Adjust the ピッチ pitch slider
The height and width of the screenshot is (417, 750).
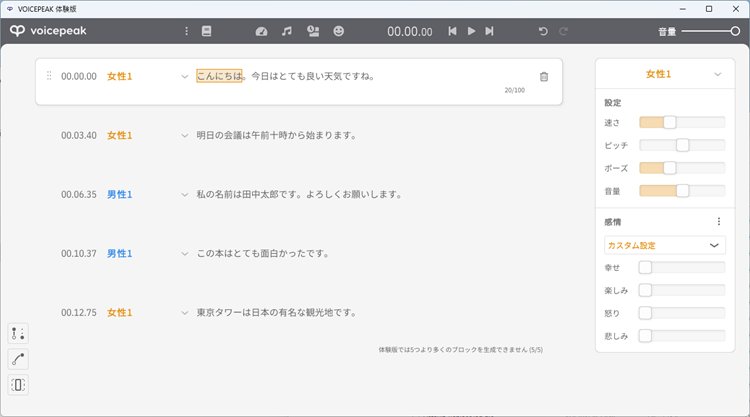[x=682, y=145]
